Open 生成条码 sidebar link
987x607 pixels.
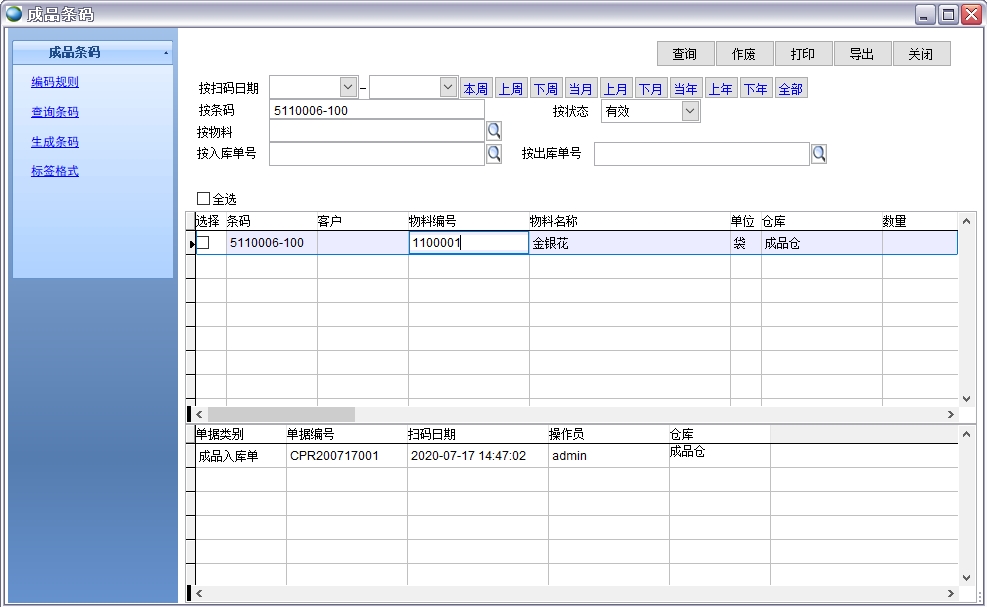click(x=55, y=142)
